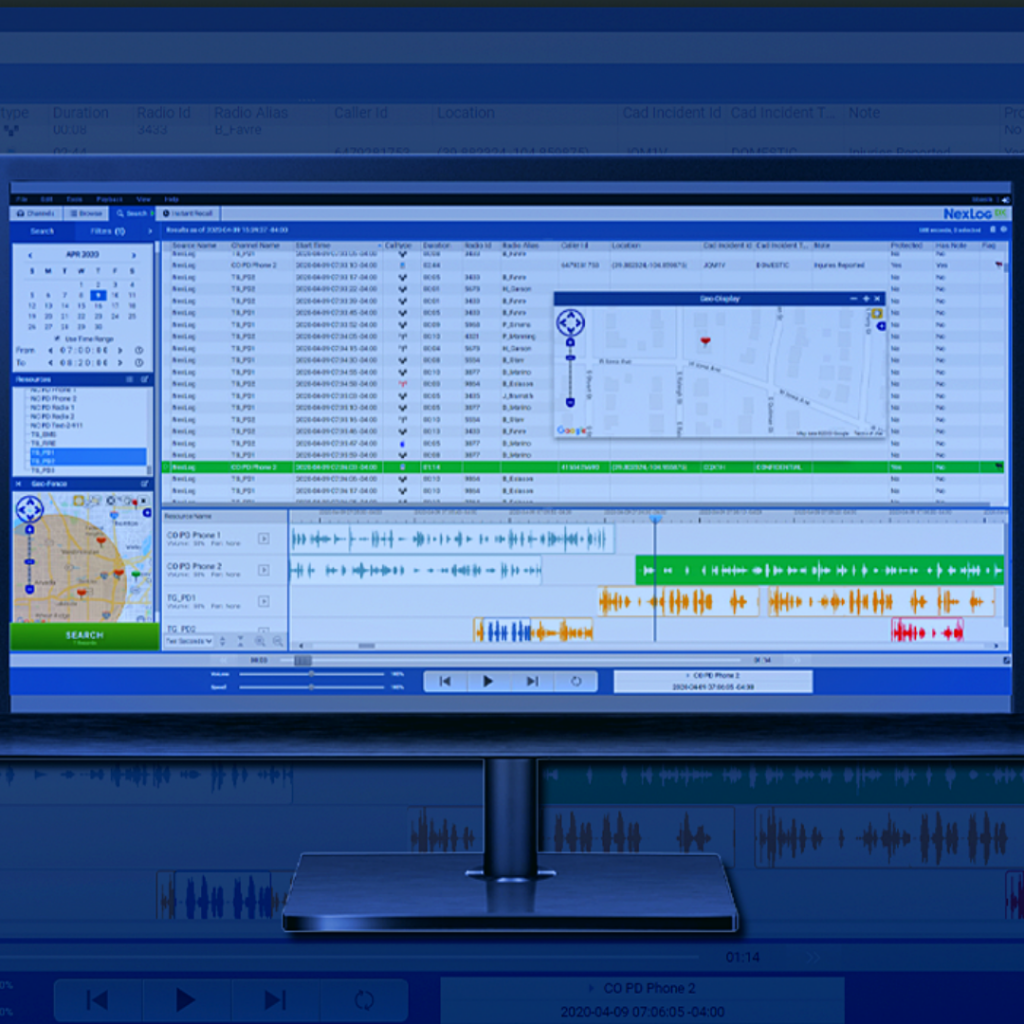Zoom out on the Geo-Display map
Viewport: 1024px width, 1024px height.
pos(570,403)
